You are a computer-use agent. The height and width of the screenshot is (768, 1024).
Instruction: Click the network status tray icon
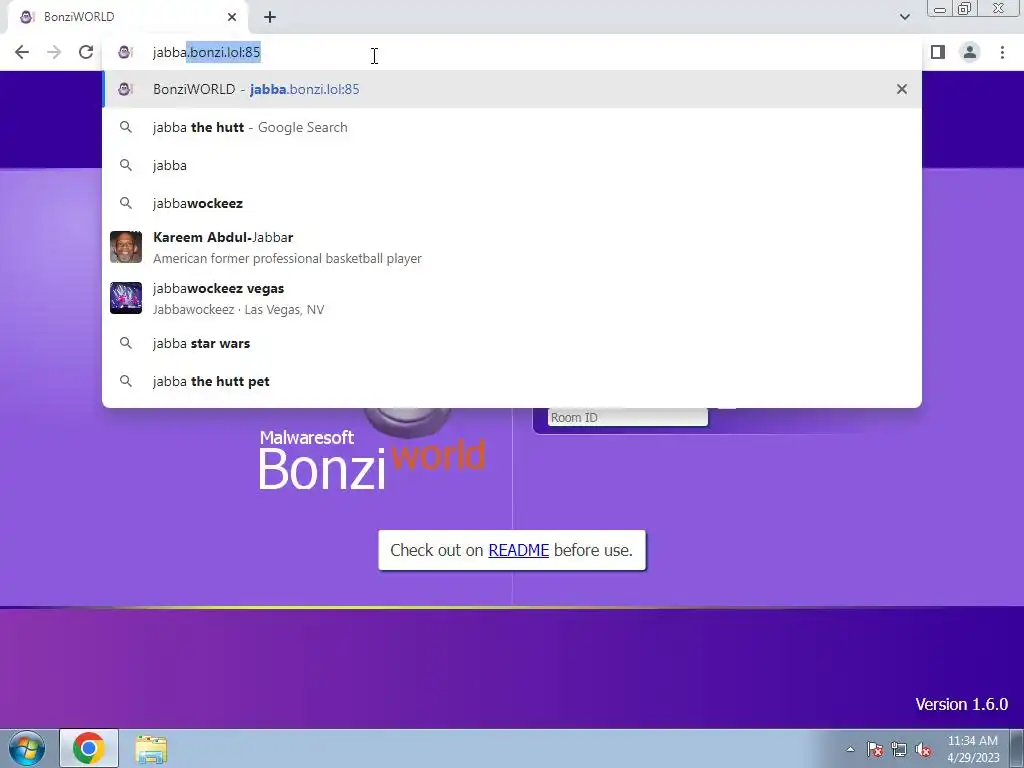tap(899, 749)
